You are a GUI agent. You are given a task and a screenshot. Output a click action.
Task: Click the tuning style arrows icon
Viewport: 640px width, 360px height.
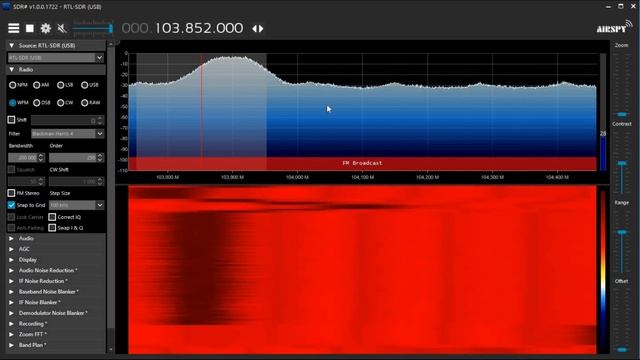(258, 29)
